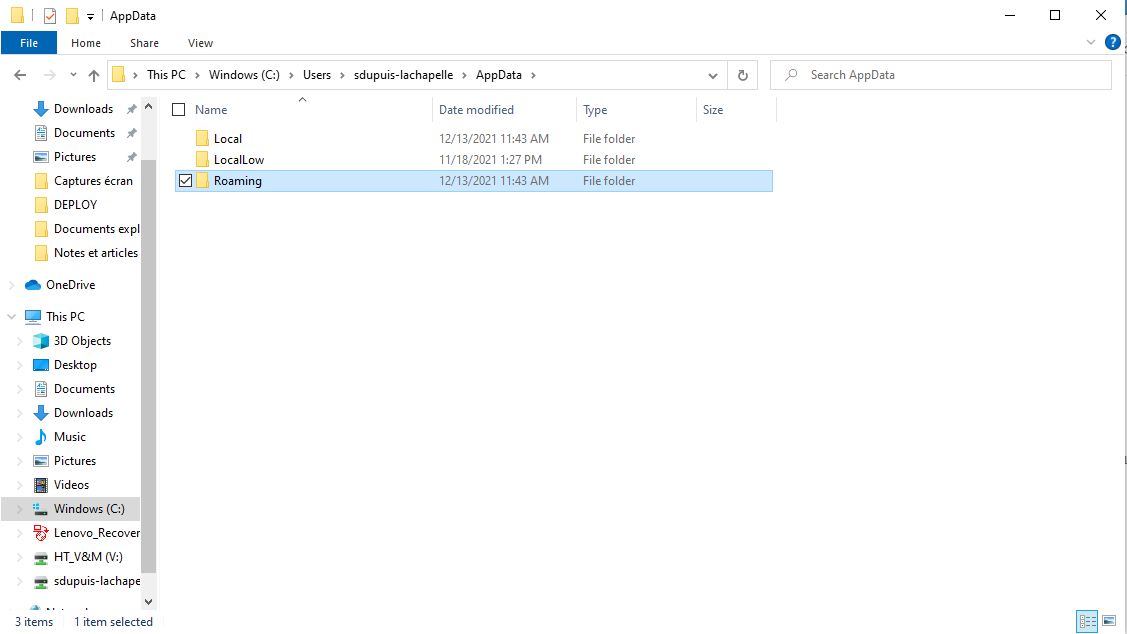The image size is (1127, 634).
Task: Click the Properties icon in quick access toolbar
Action: (x=50, y=16)
